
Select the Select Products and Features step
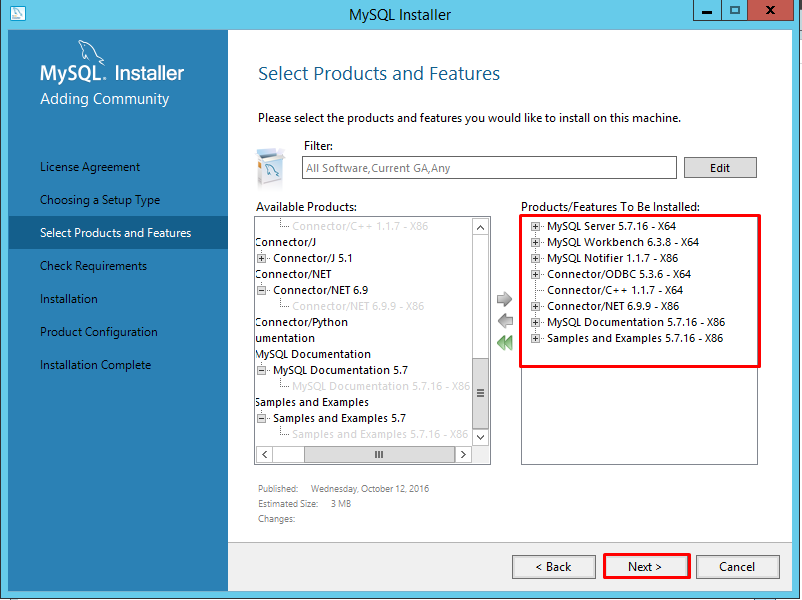[116, 233]
